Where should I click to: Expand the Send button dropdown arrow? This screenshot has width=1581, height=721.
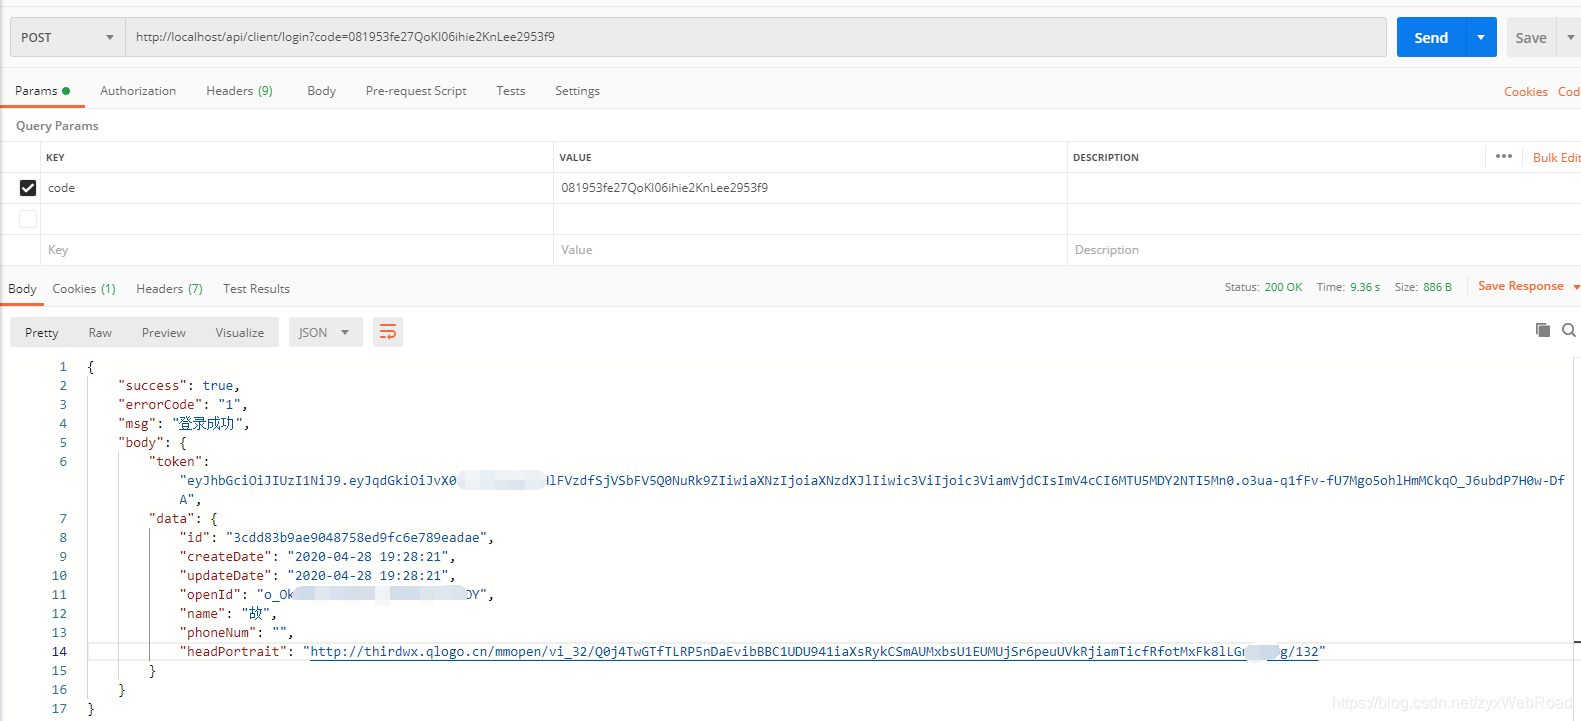click(x=1481, y=37)
